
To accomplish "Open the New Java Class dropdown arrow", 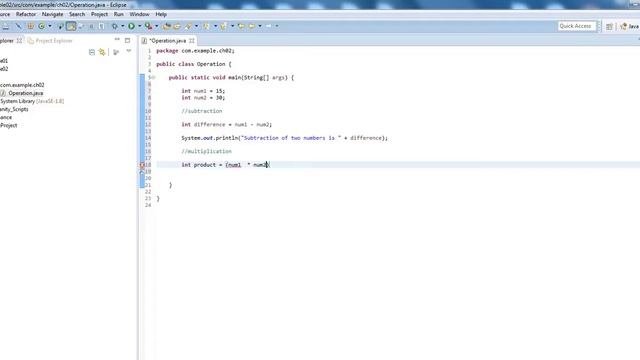I will point(50,26).
